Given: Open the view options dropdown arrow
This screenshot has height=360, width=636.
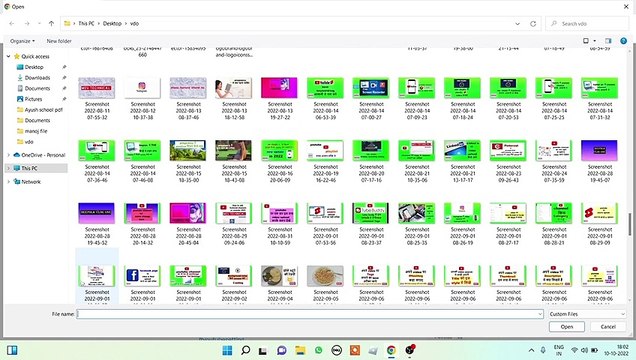Looking at the screenshot, I should (x=595, y=41).
